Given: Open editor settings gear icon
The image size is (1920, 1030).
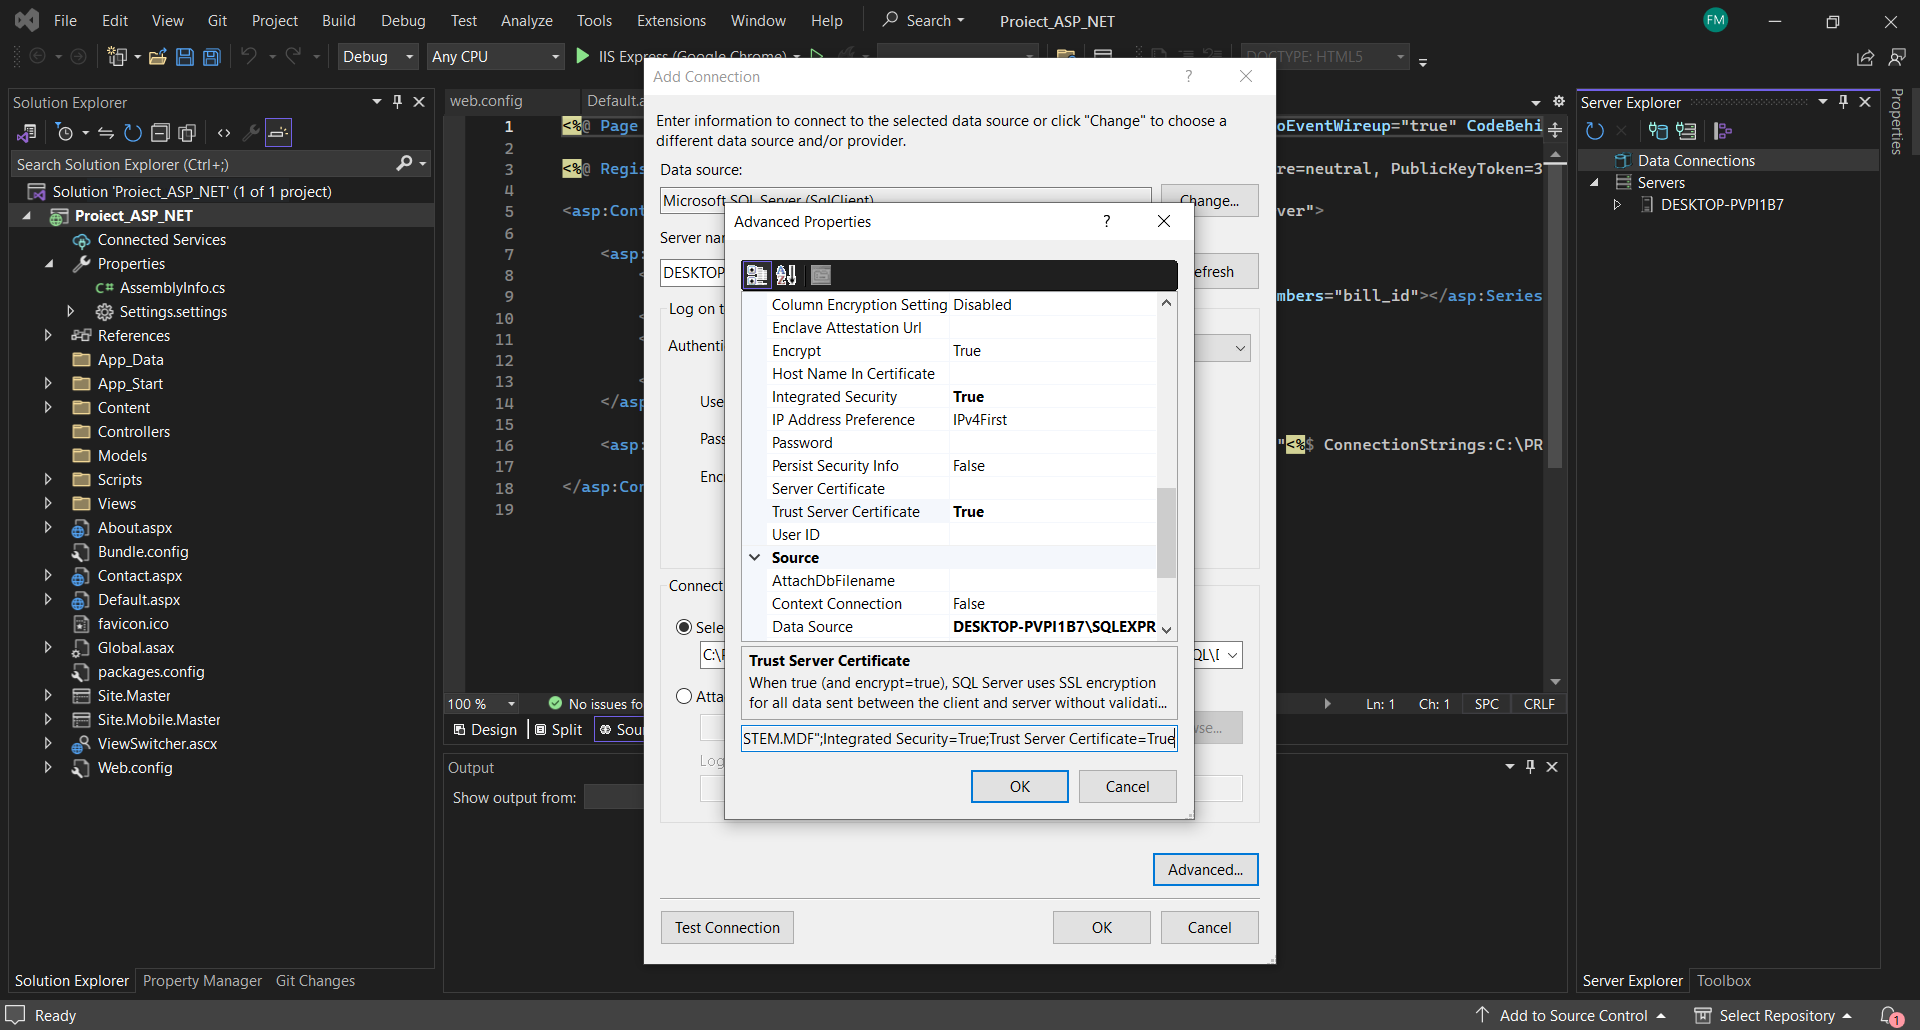Looking at the screenshot, I should 1558,101.
